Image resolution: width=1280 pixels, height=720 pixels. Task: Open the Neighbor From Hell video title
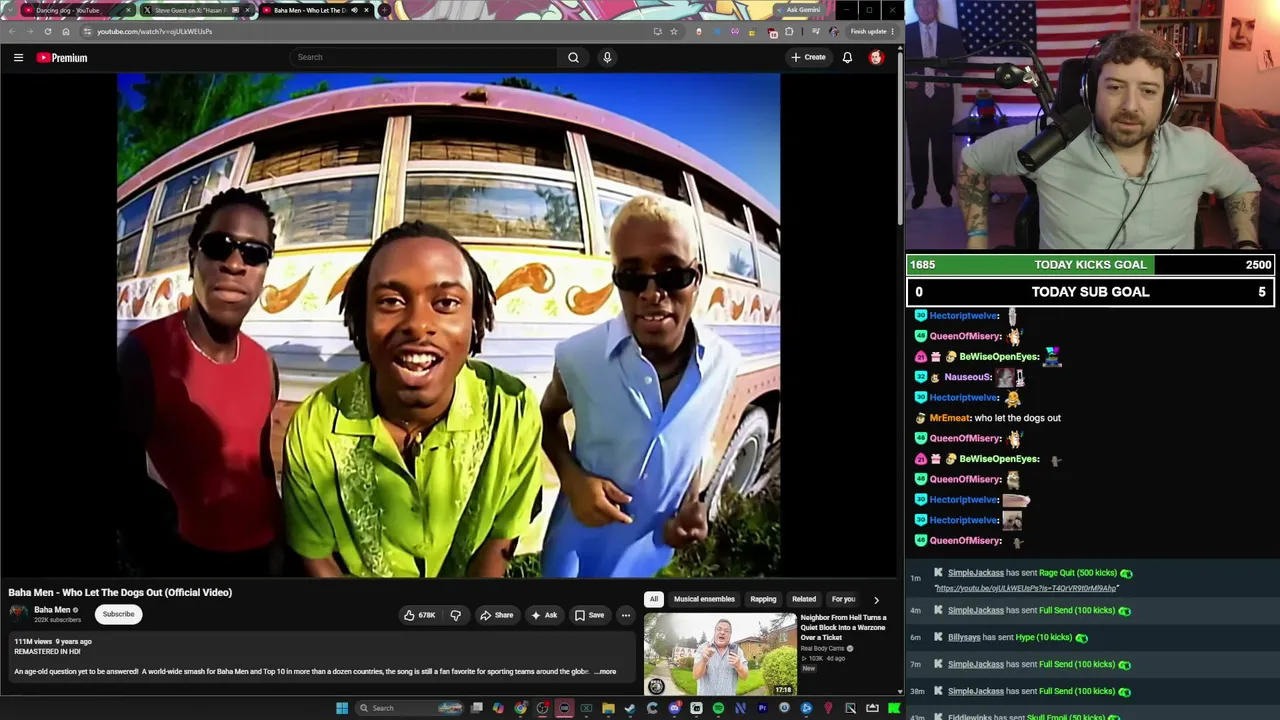pyautogui.click(x=843, y=627)
